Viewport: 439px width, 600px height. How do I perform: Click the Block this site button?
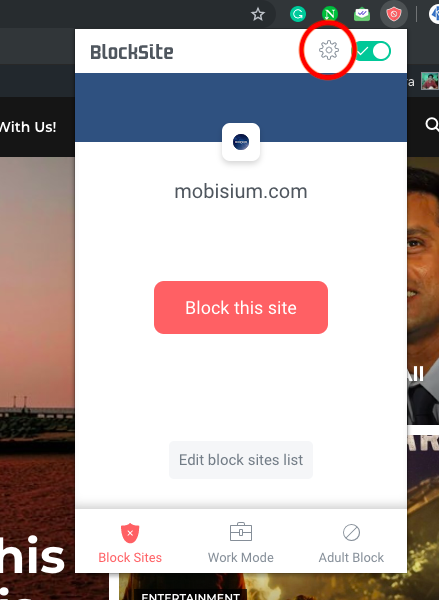pos(241,307)
